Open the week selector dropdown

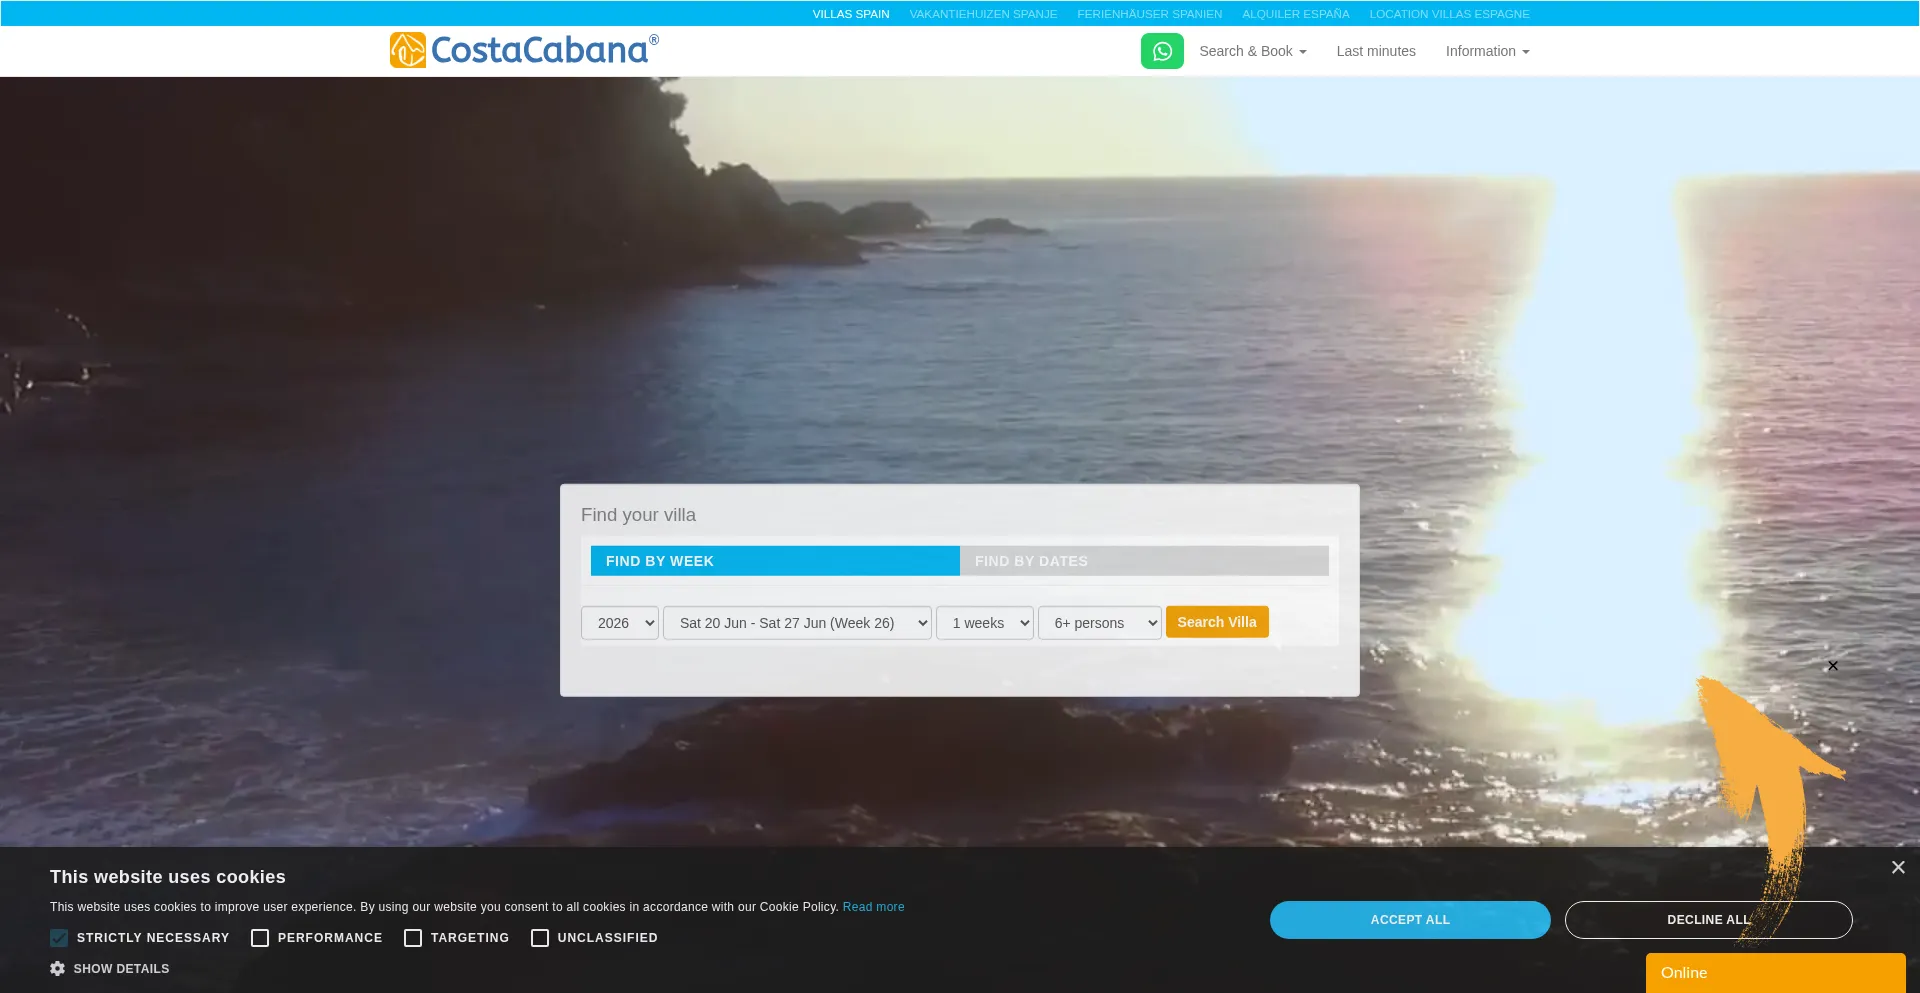(x=797, y=623)
